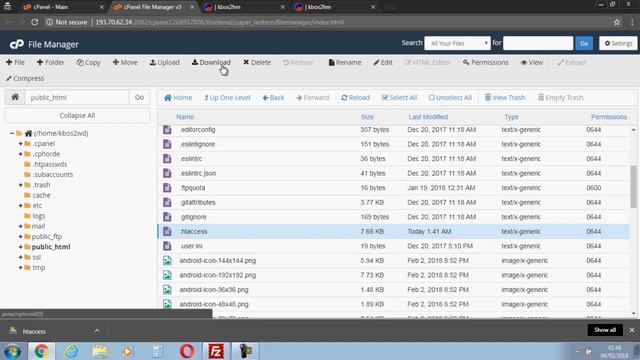Create a new Folder from toolbar
This screenshot has width=640, height=360.
(x=50, y=62)
